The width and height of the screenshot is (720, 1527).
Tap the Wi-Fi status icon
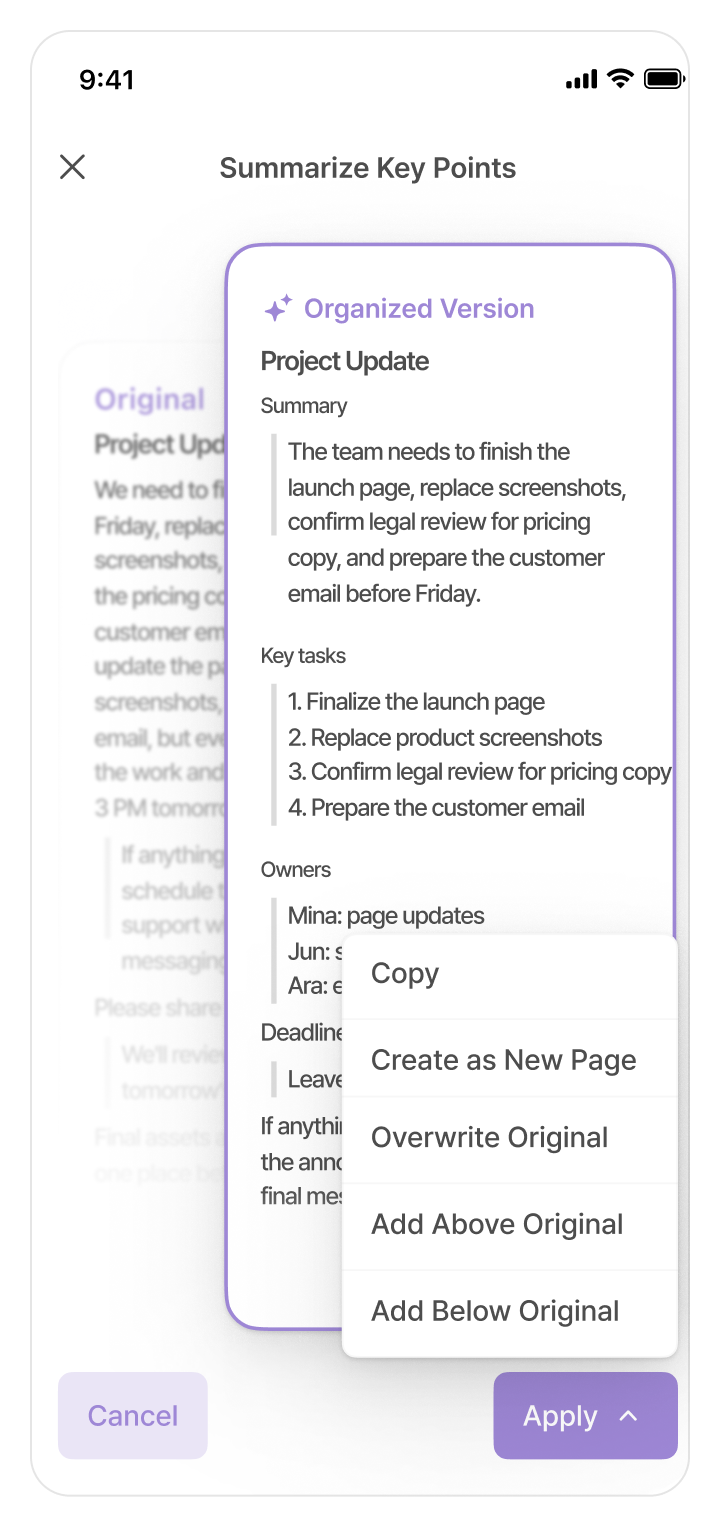pos(621,79)
